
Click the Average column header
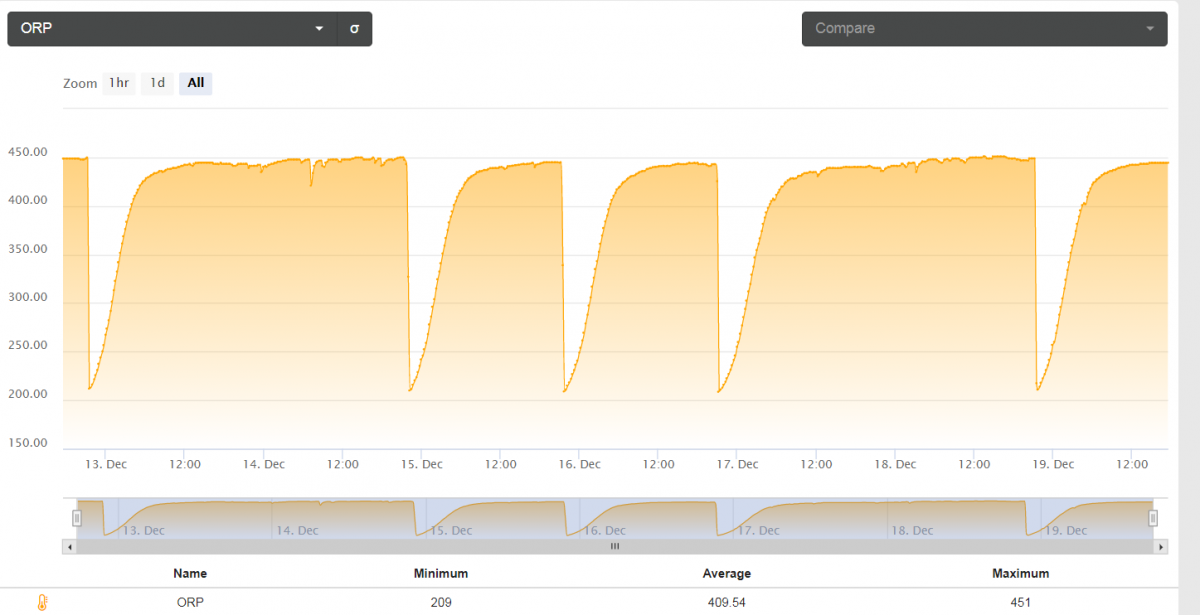pos(727,574)
